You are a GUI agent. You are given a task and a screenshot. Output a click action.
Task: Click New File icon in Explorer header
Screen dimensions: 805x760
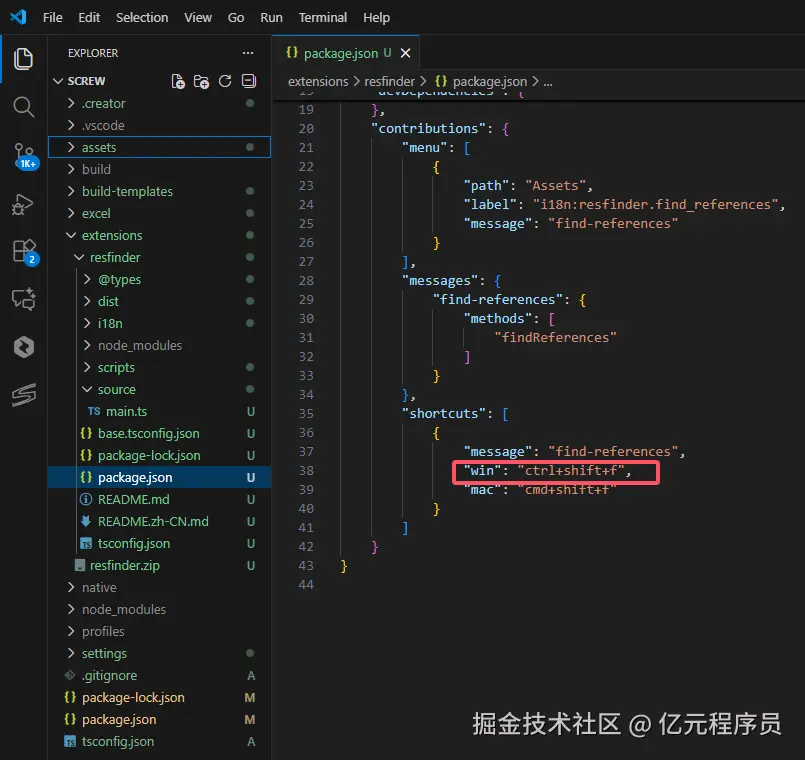coord(178,81)
